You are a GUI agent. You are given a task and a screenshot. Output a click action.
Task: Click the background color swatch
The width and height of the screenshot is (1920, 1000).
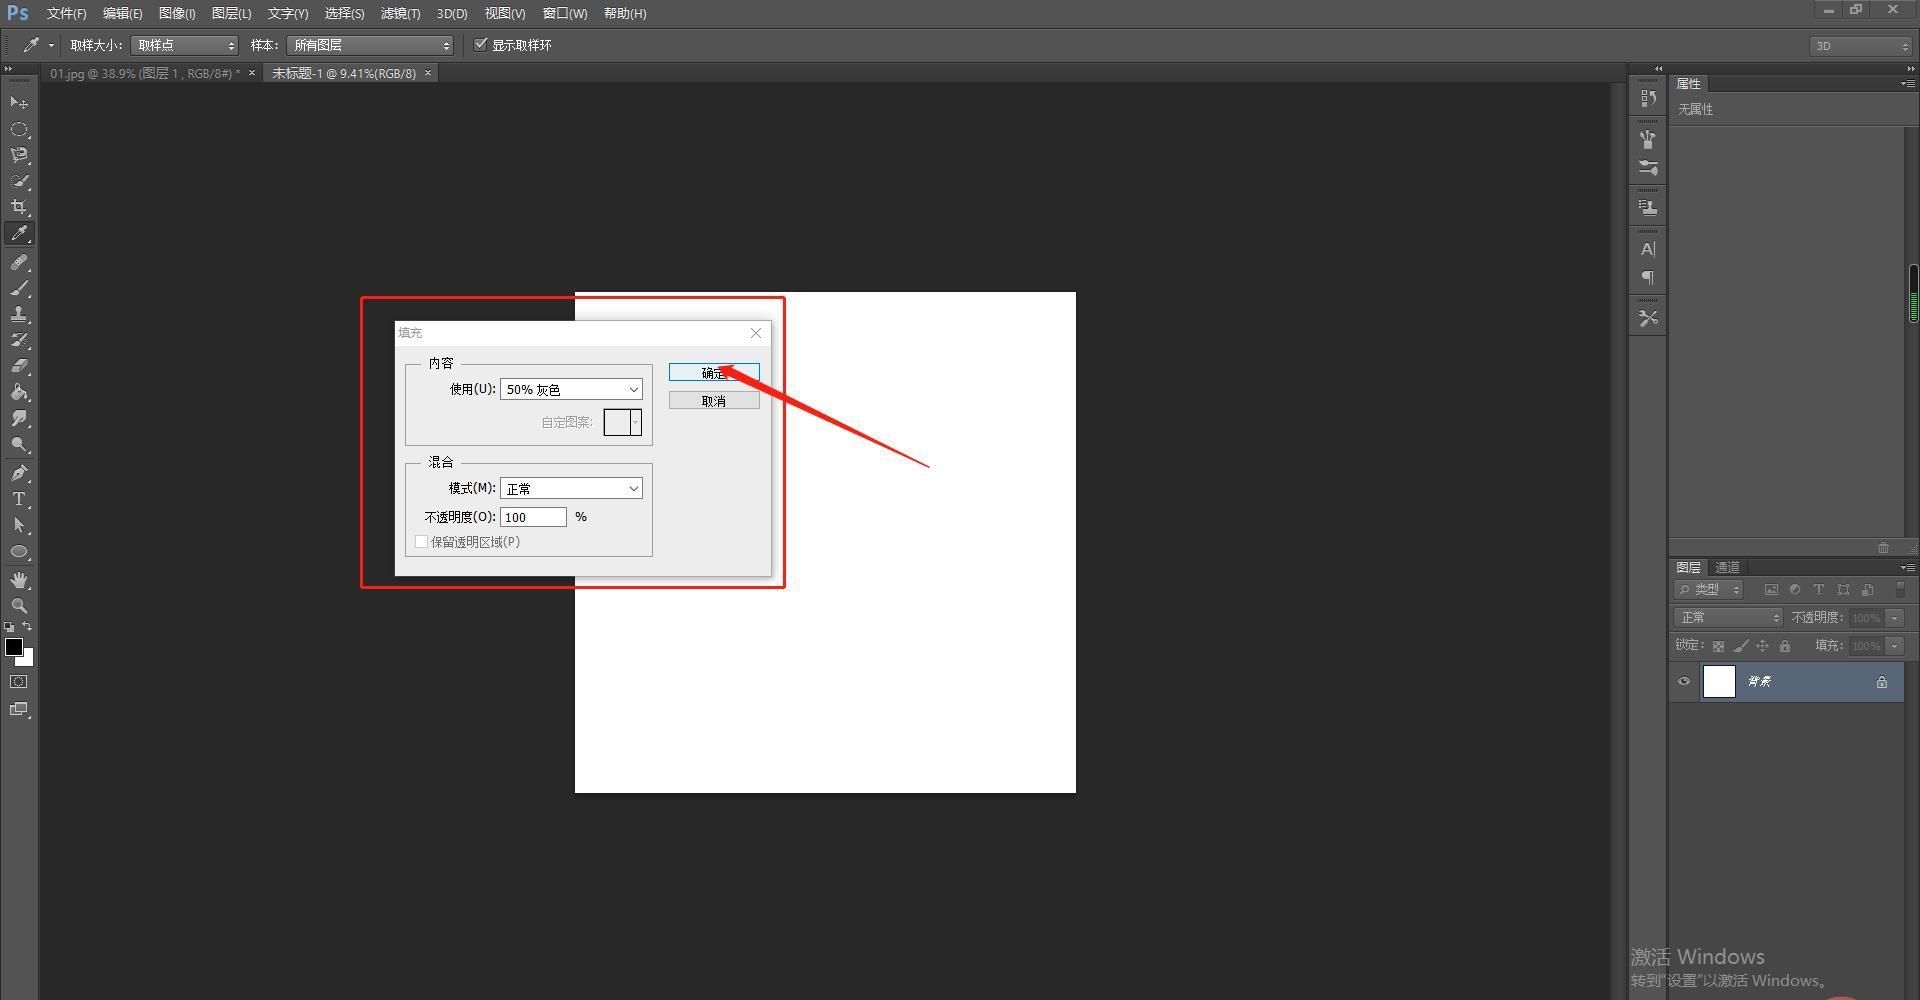[28, 660]
